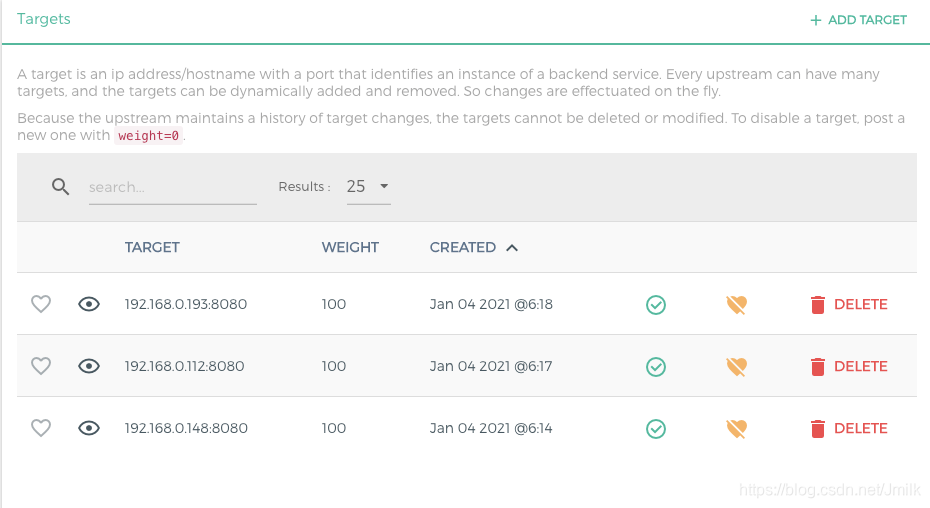Delete the 192.168.0.148:8080 target

coord(849,428)
